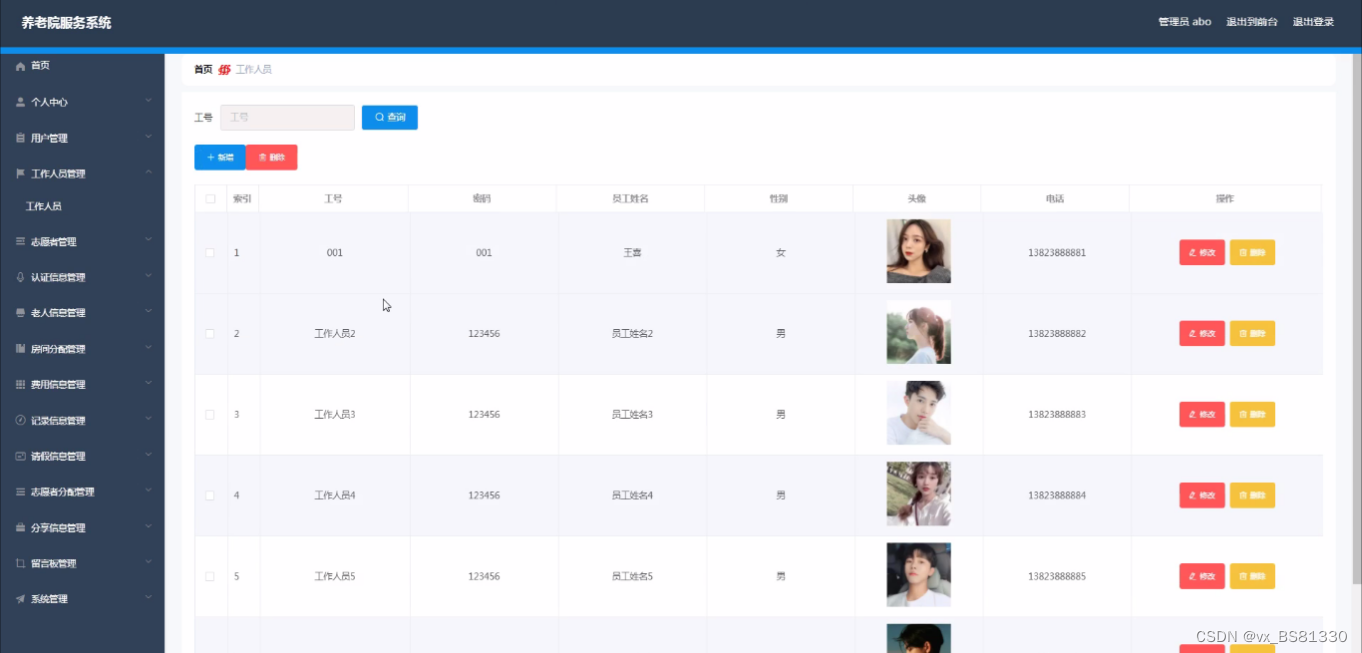Click 修改 for the 工作人员3 row
This screenshot has width=1362, height=653.
point(1202,414)
